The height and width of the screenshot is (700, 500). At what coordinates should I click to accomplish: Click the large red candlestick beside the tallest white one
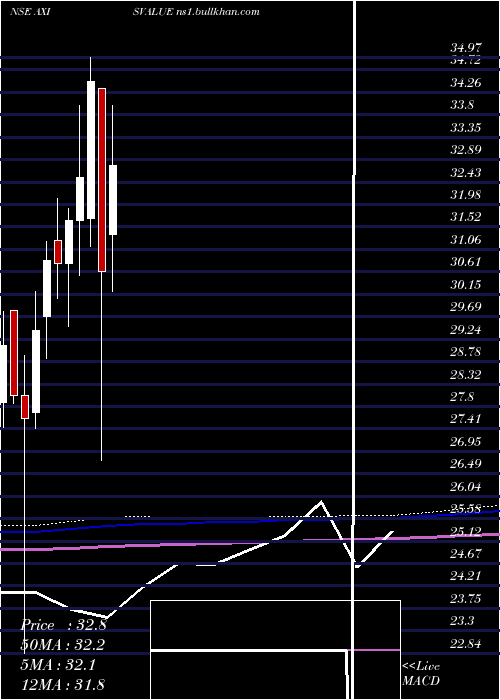(102, 179)
